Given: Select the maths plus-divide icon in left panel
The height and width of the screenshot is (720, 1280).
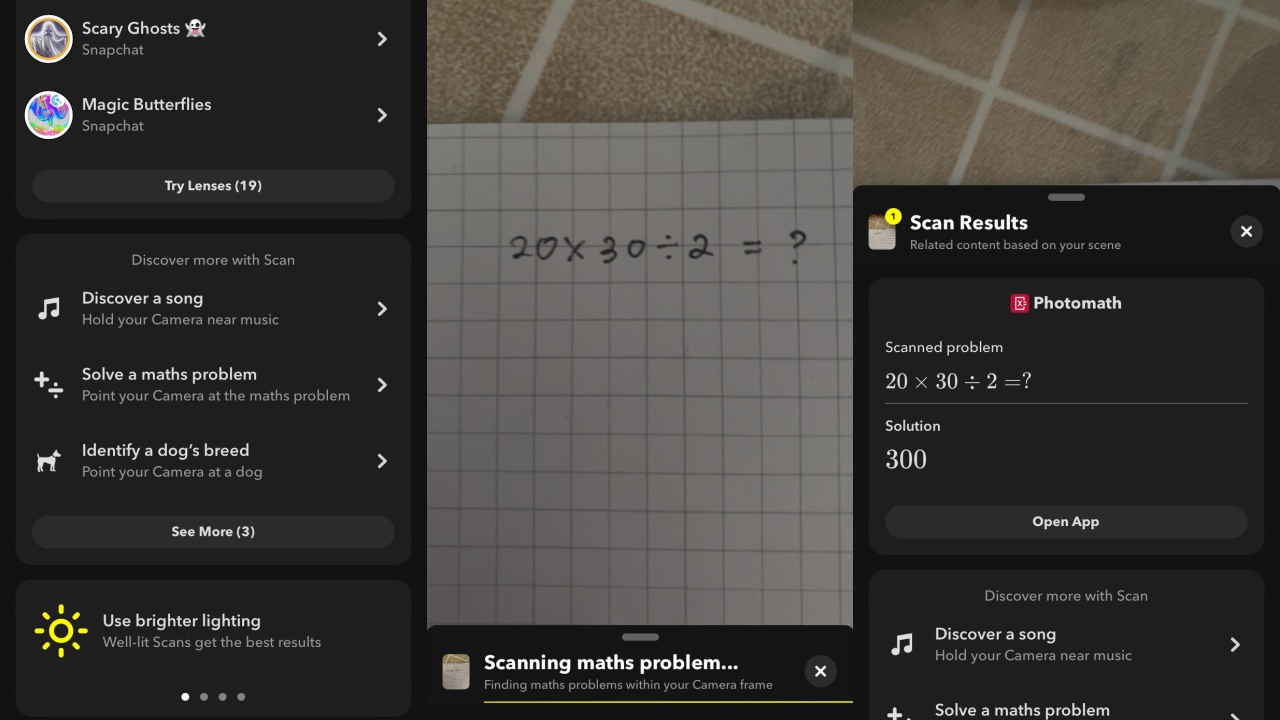Looking at the screenshot, I should click(49, 385).
